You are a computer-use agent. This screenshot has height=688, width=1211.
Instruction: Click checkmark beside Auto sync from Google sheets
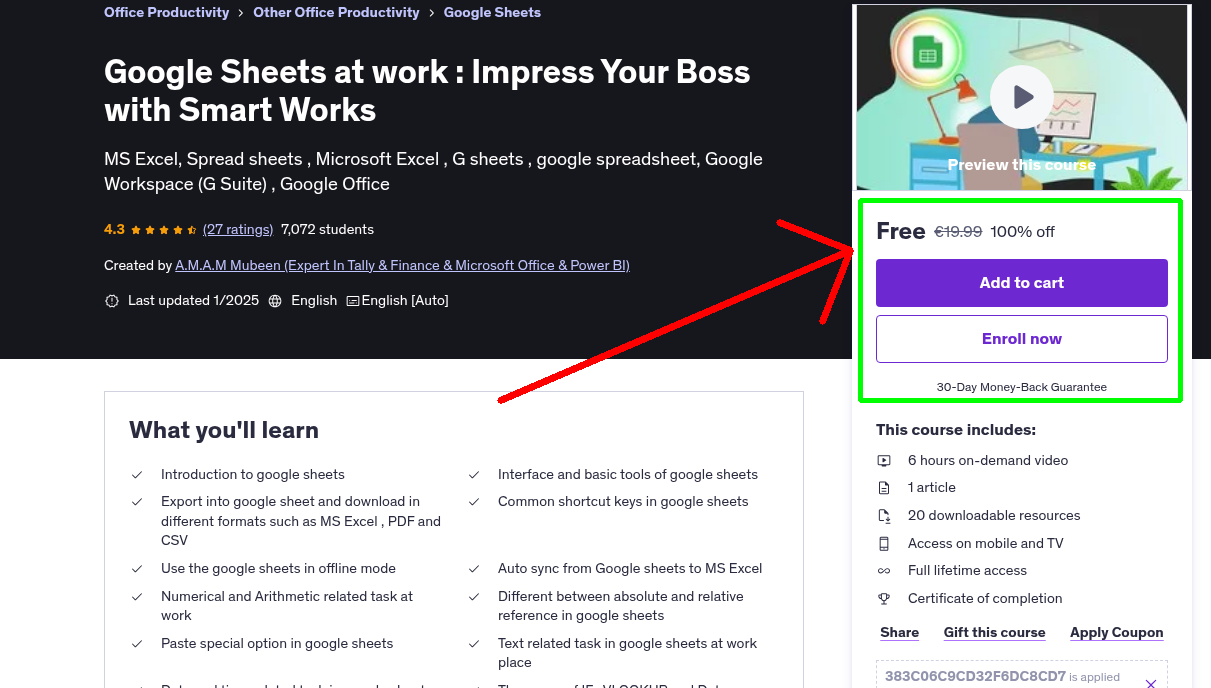point(474,569)
